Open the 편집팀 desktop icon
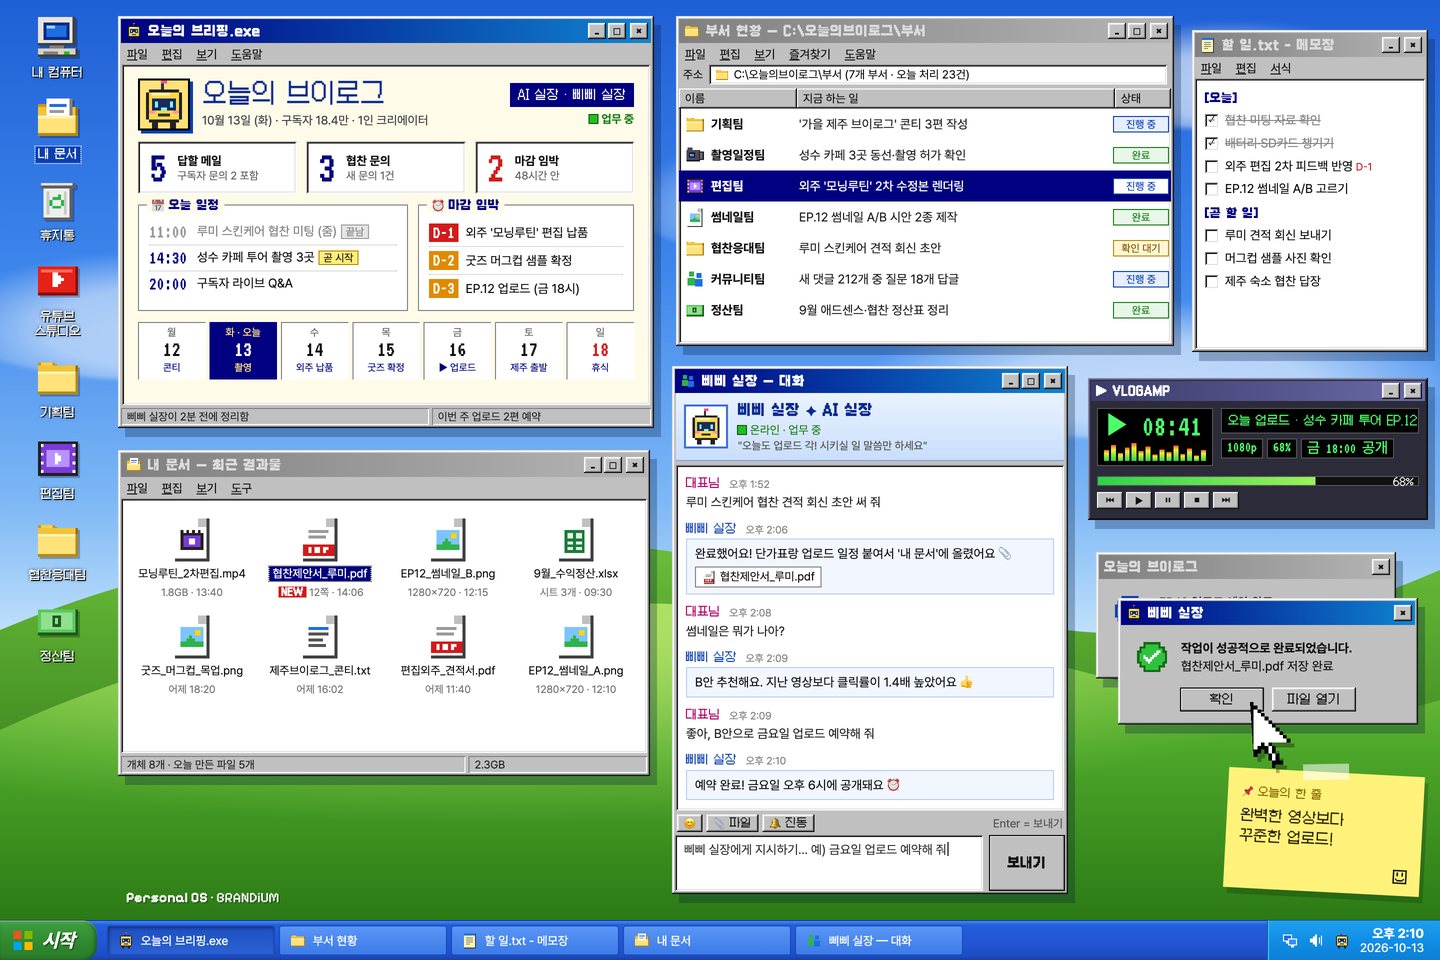Image resolution: width=1440 pixels, height=960 pixels. pos(57,459)
